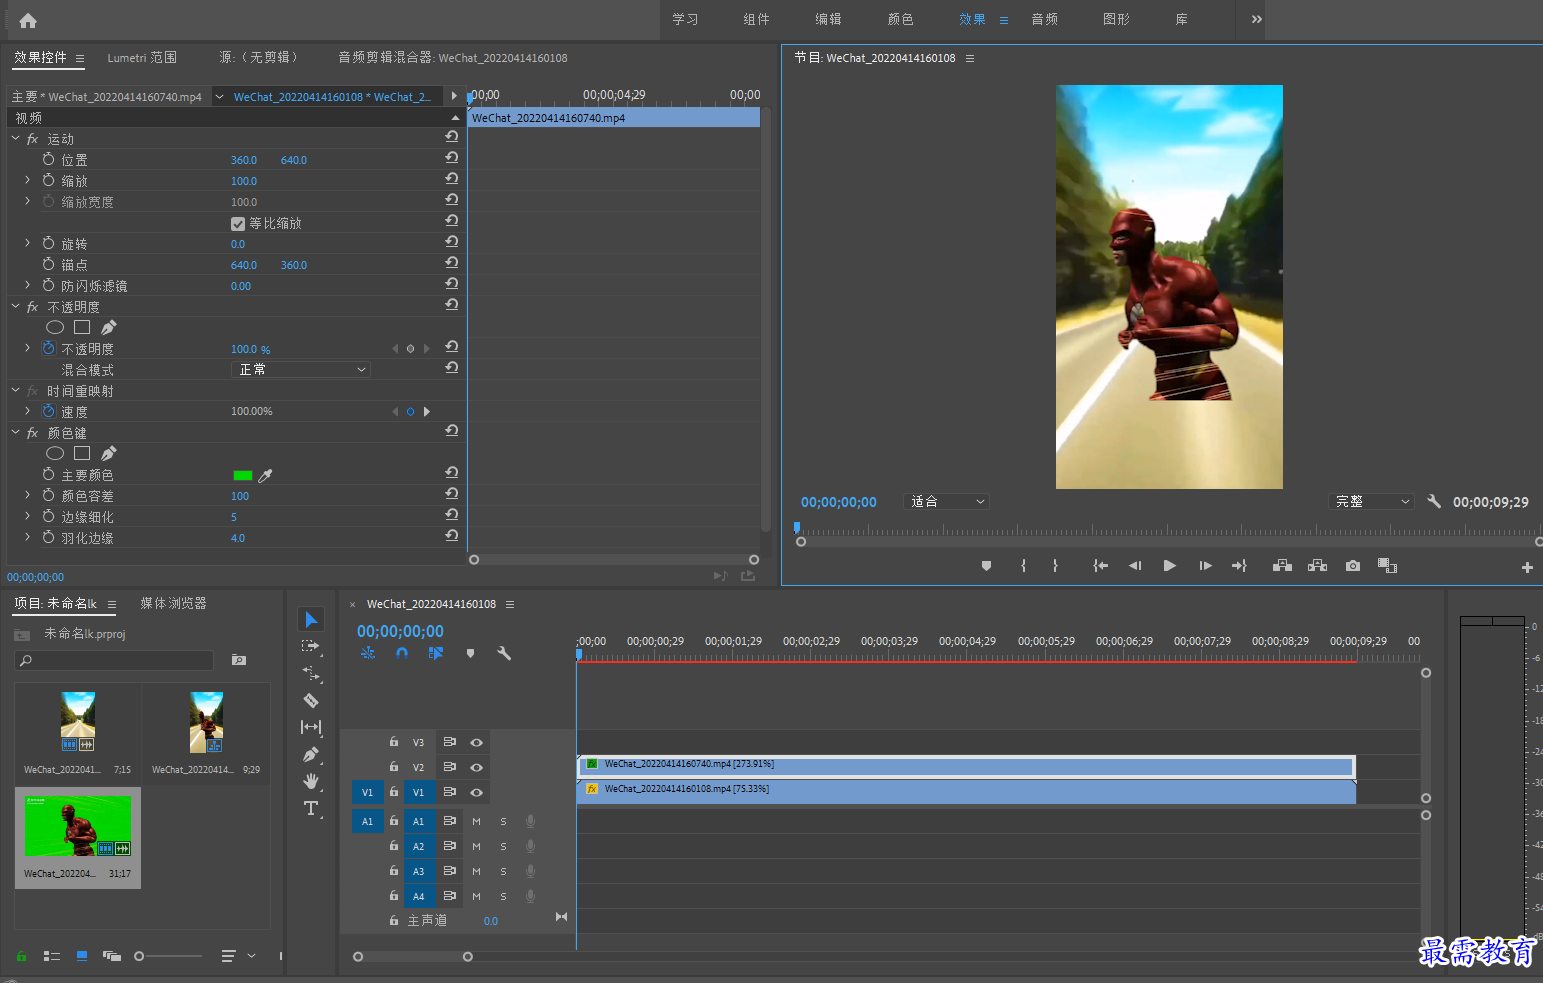1543x983 pixels.
Task: Open button editor plus icon
Action: pyautogui.click(x=1527, y=567)
